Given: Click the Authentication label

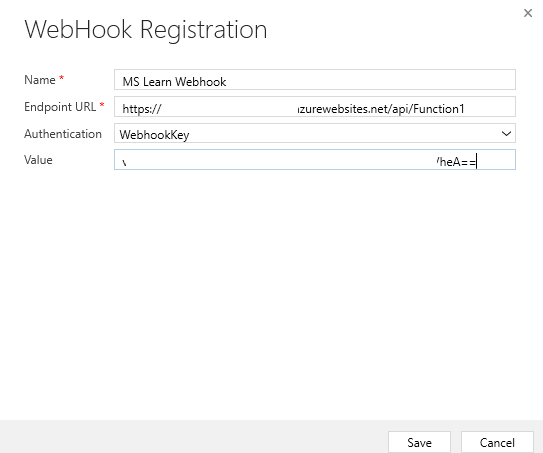Looking at the screenshot, I should click(x=63, y=134).
